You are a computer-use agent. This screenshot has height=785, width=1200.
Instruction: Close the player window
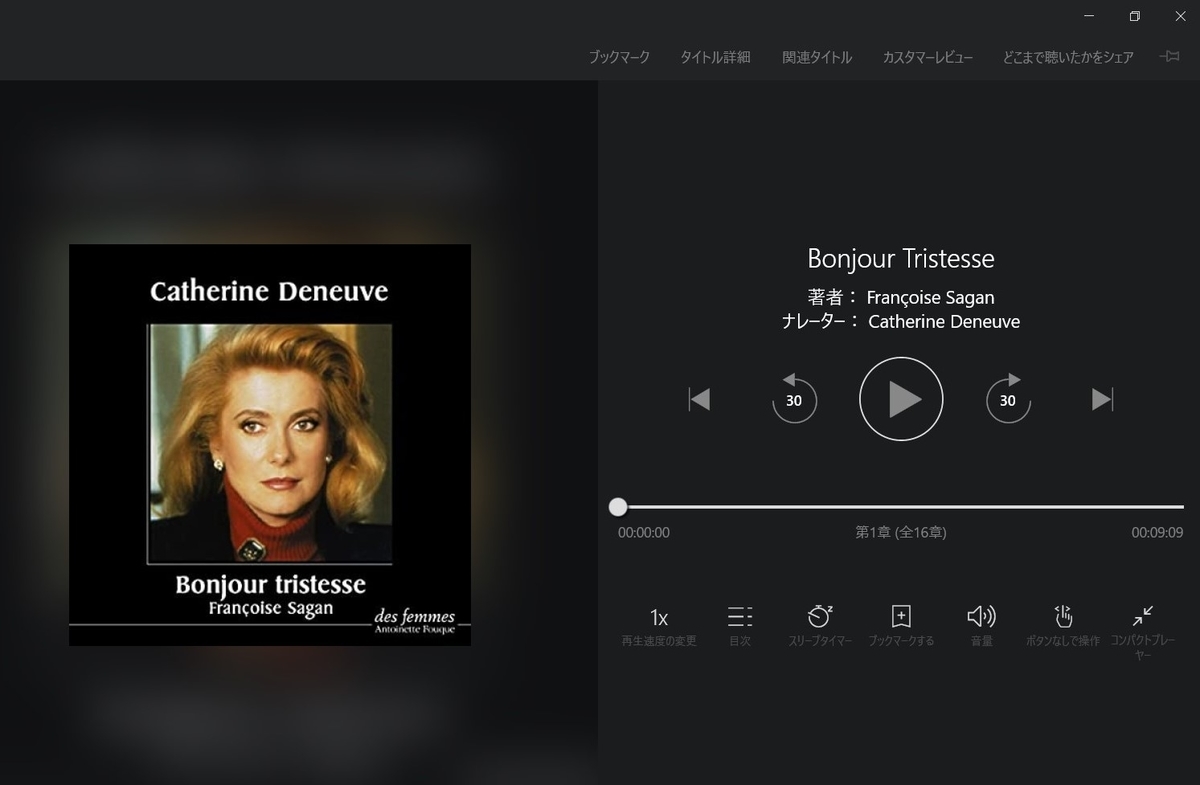coord(1179,16)
